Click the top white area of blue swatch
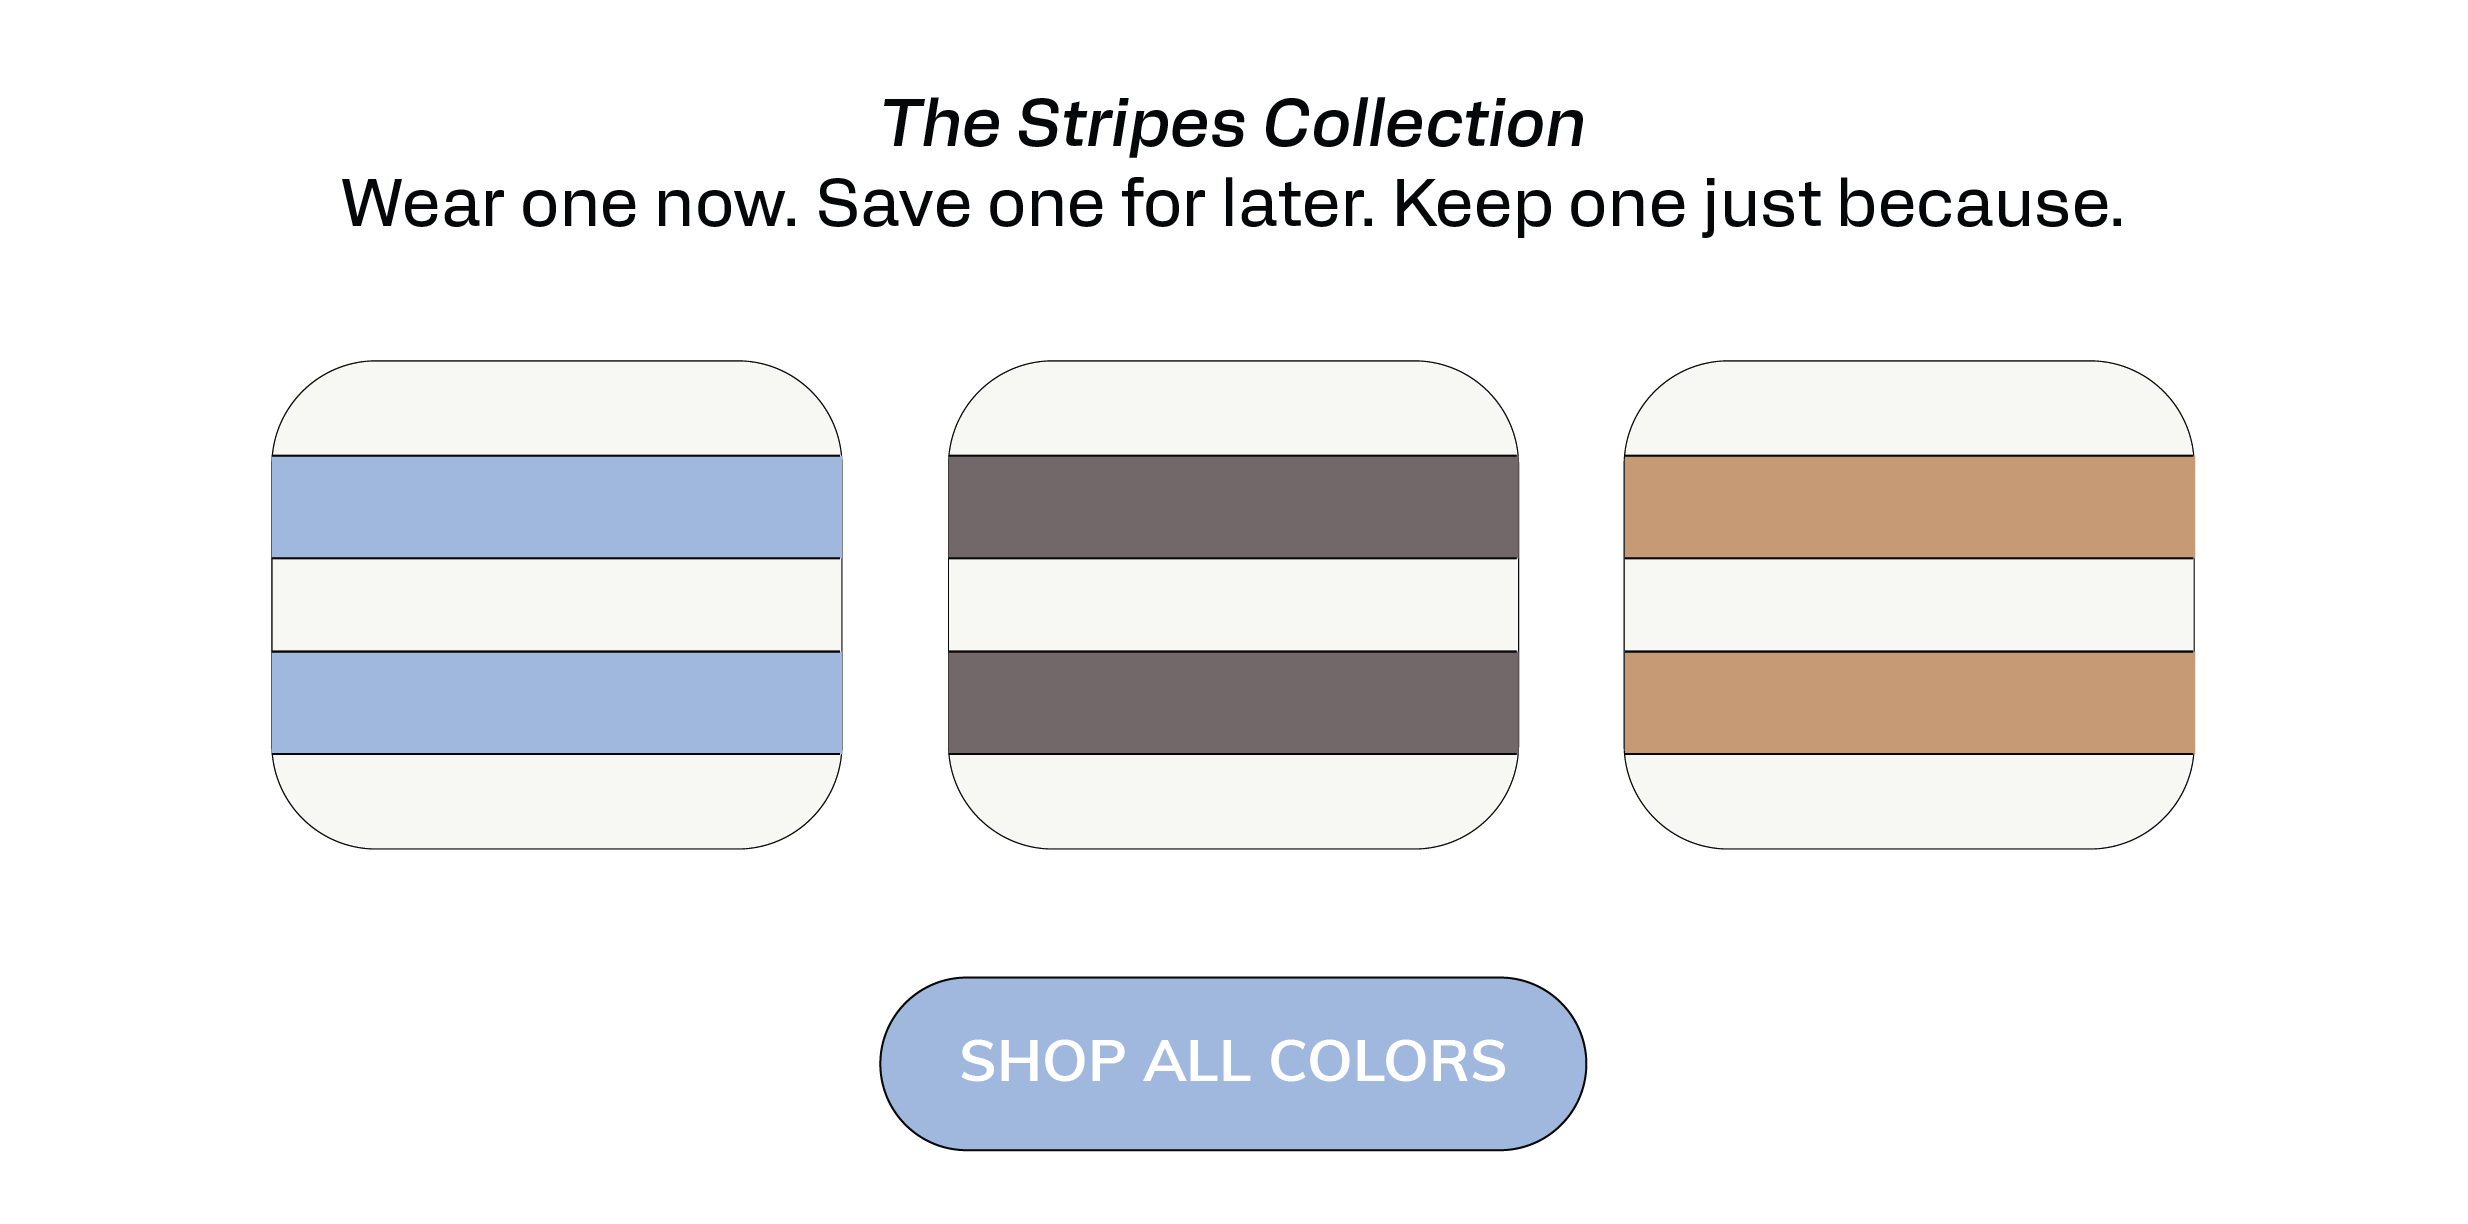The image size is (2468, 1224). click(x=557, y=408)
